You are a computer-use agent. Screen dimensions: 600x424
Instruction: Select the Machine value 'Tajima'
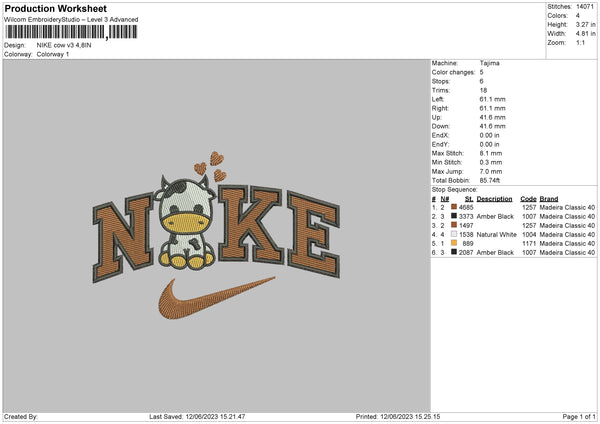coord(489,63)
